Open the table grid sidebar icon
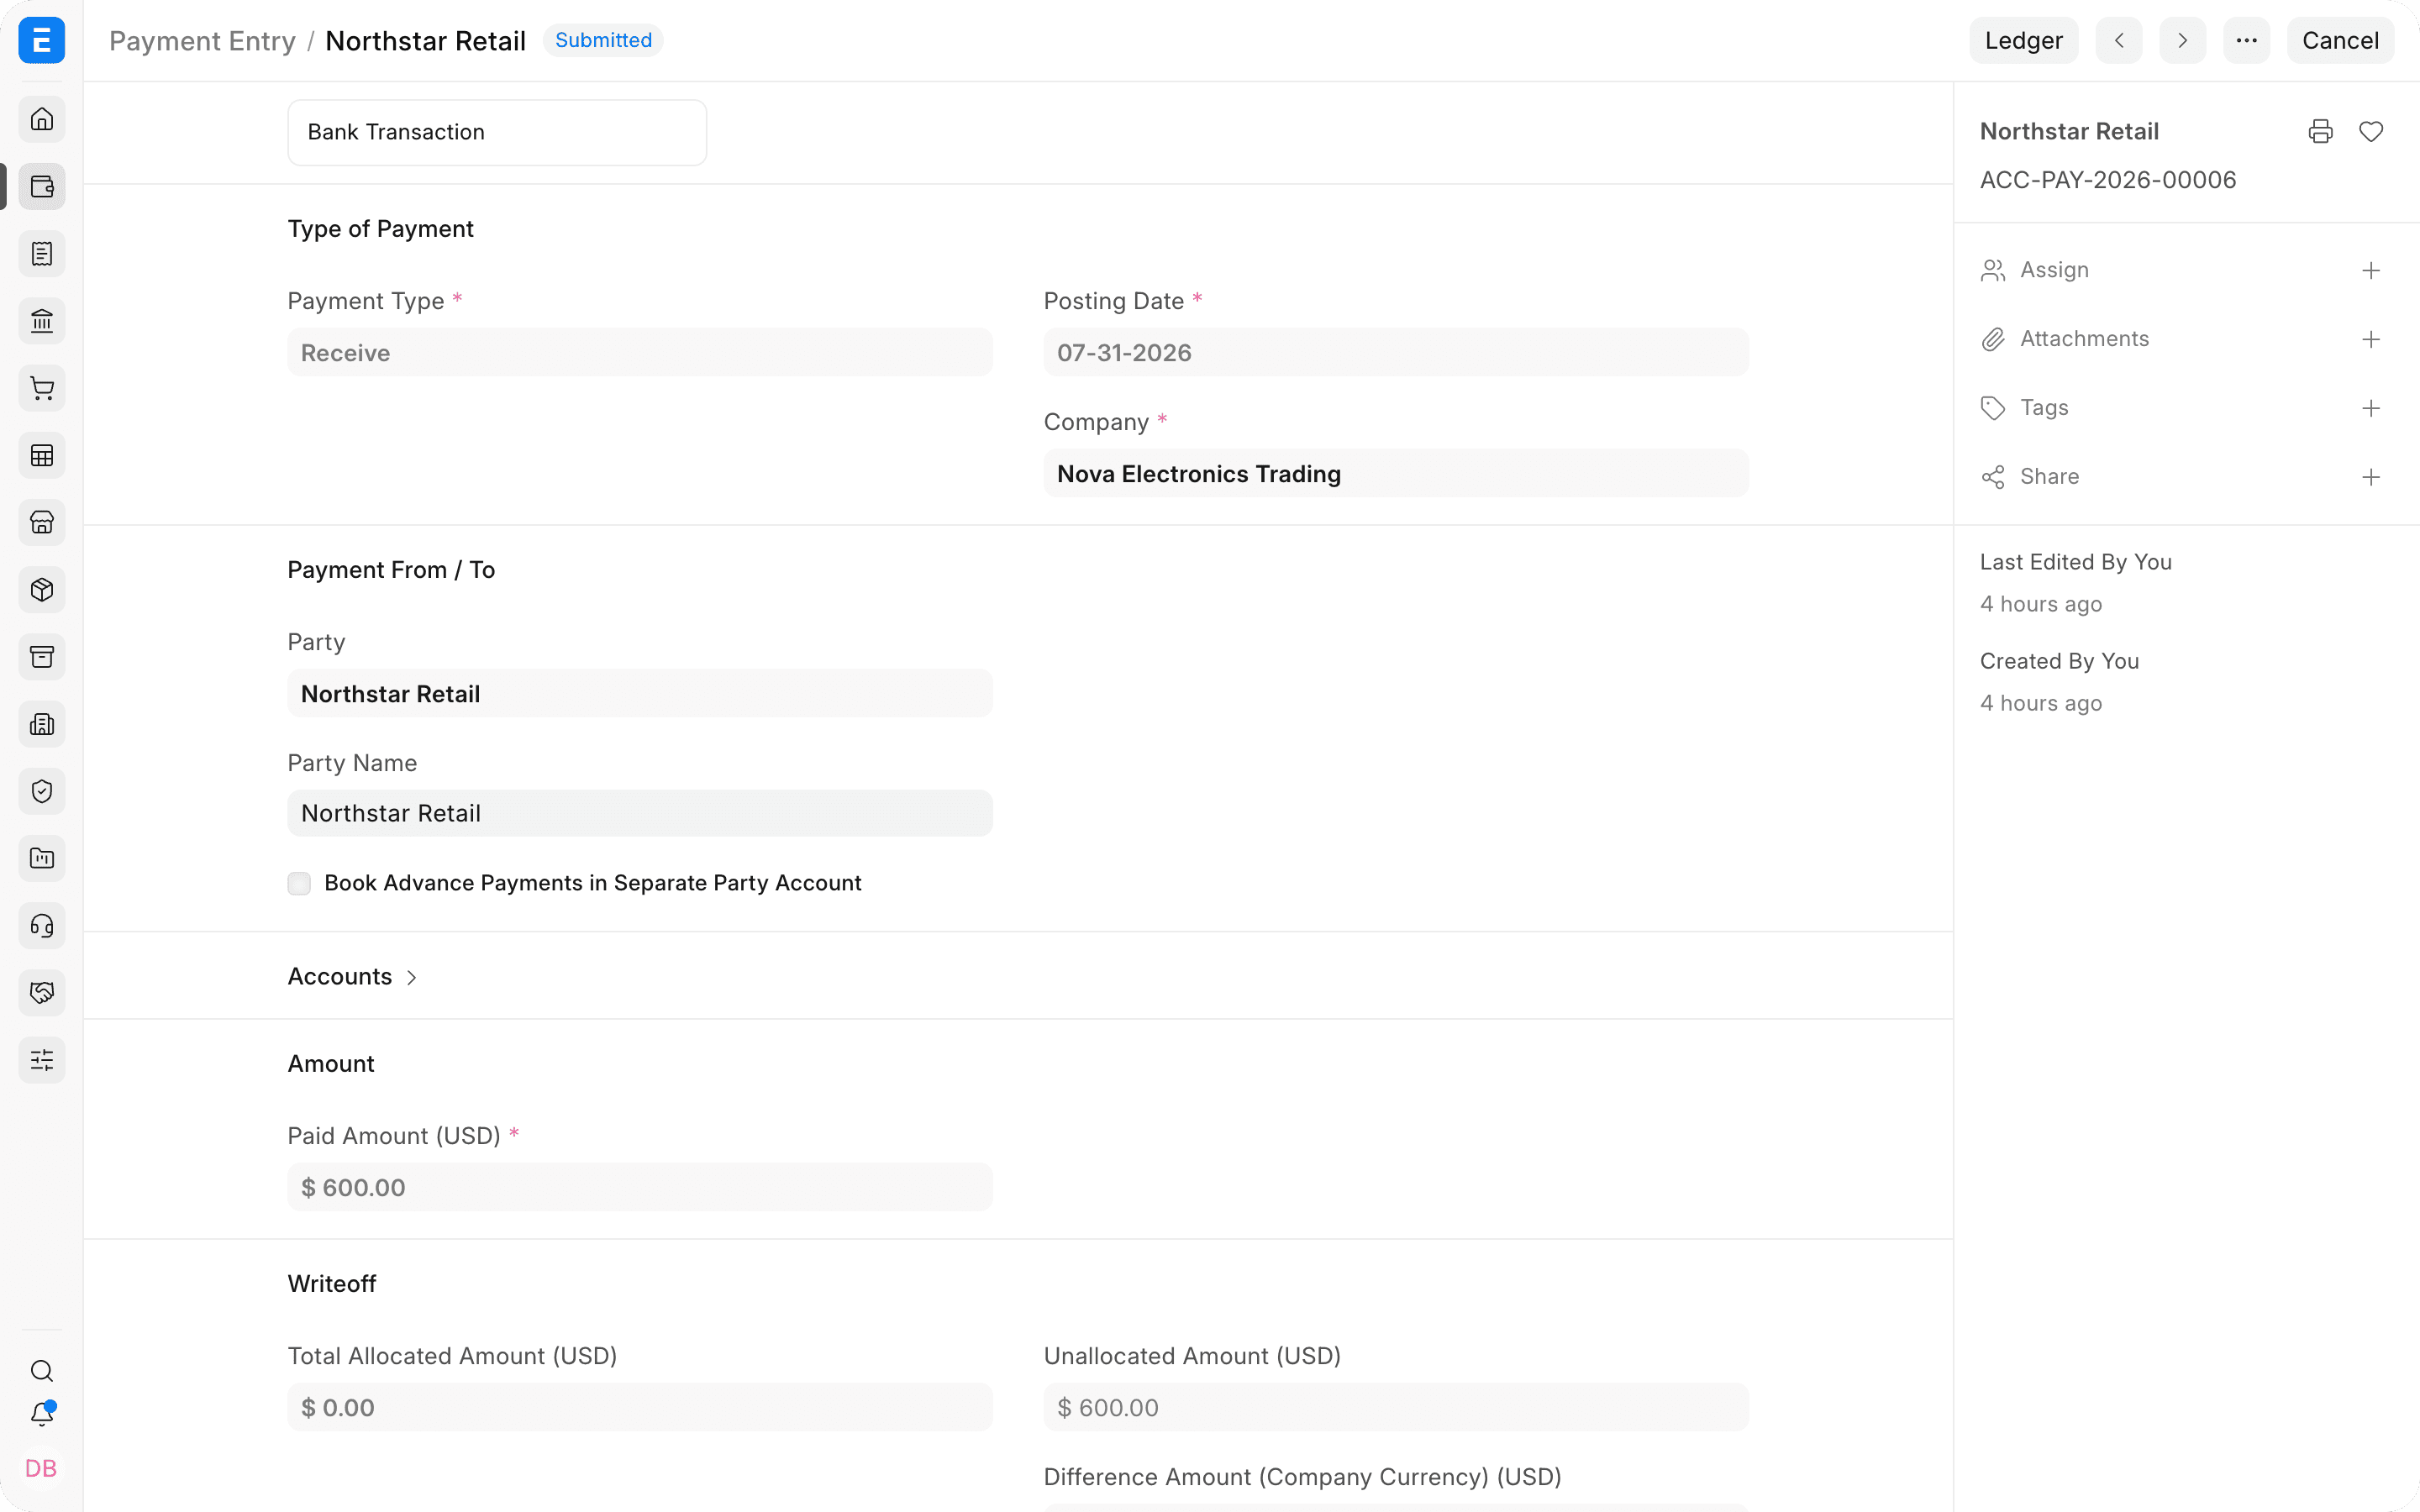Viewport: 2420px width, 1512px height. (42, 455)
